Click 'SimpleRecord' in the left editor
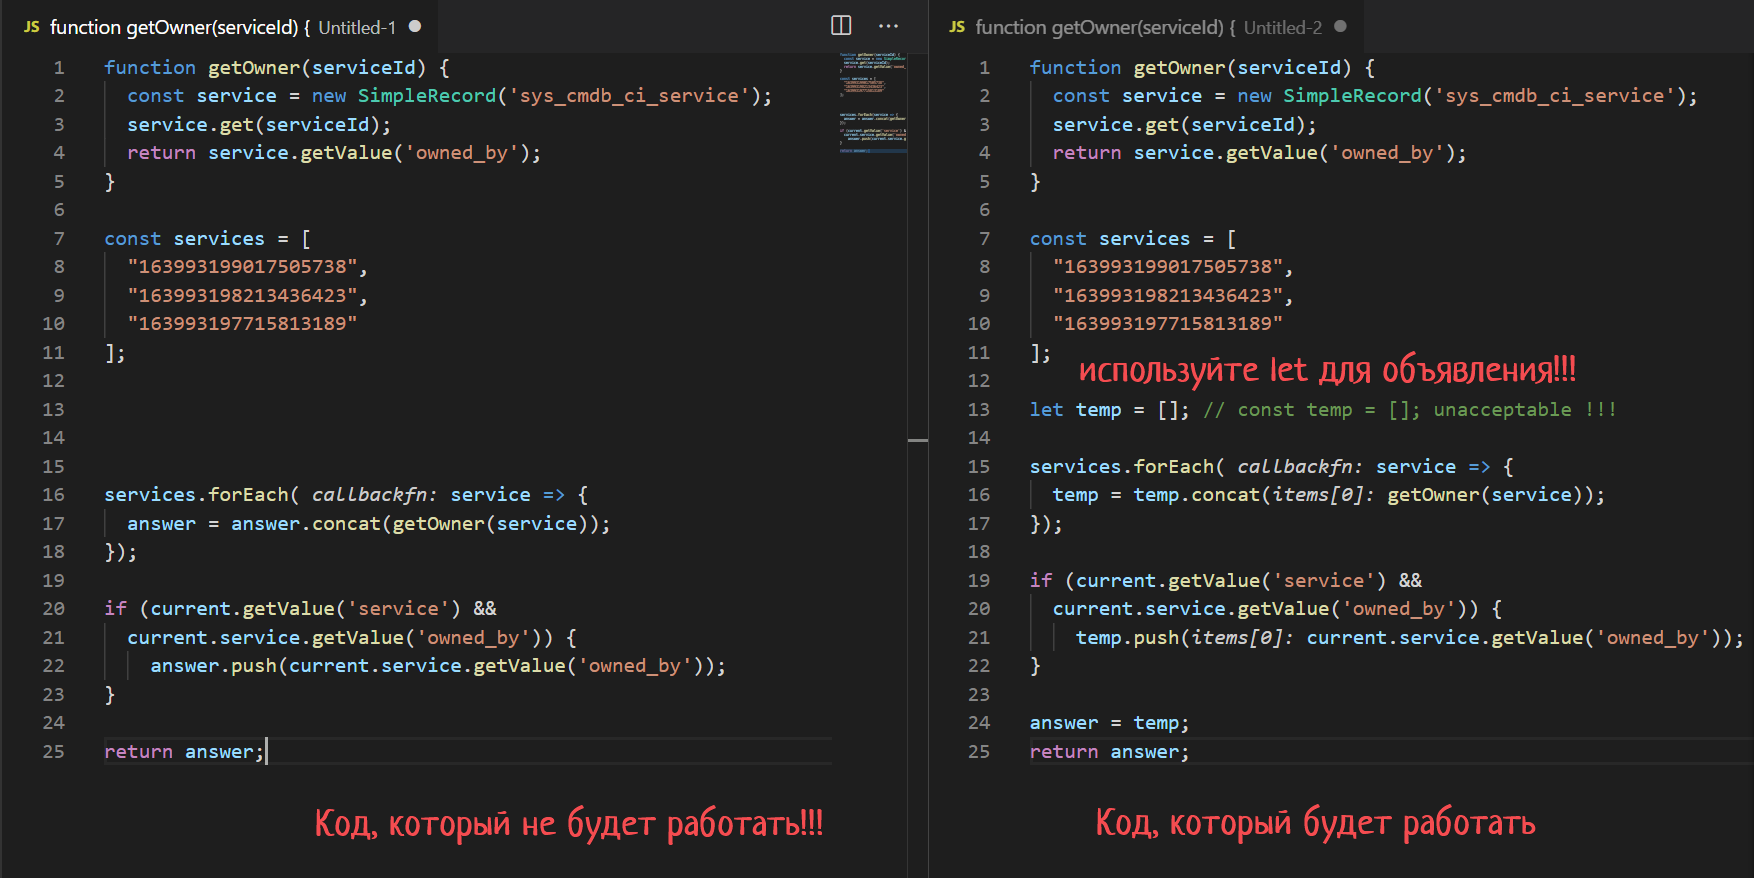1754x878 pixels. tap(427, 96)
